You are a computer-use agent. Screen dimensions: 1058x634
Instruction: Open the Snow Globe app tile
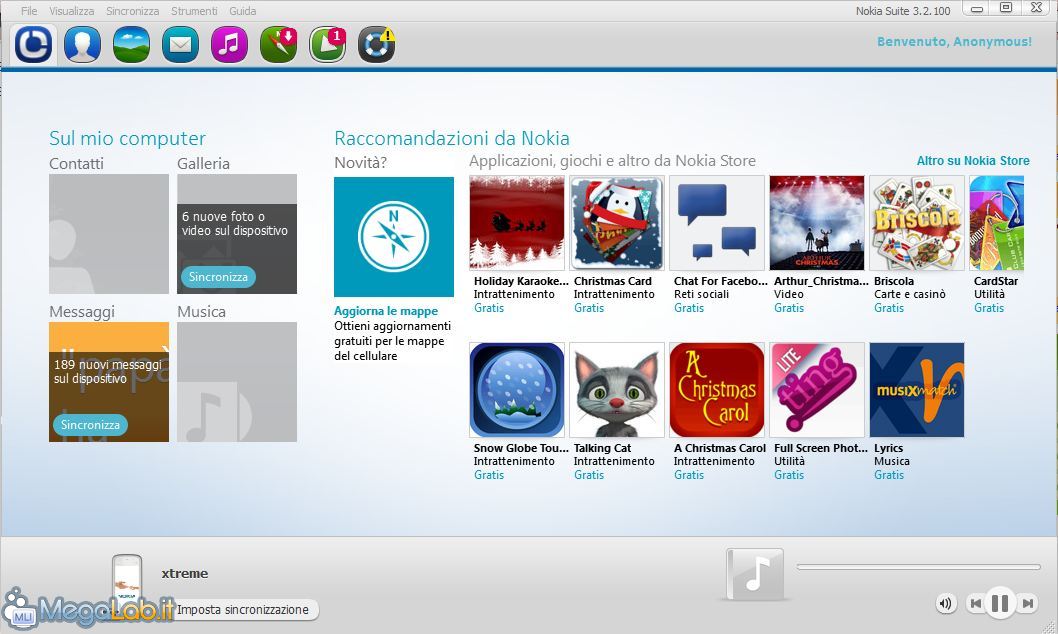517,390
